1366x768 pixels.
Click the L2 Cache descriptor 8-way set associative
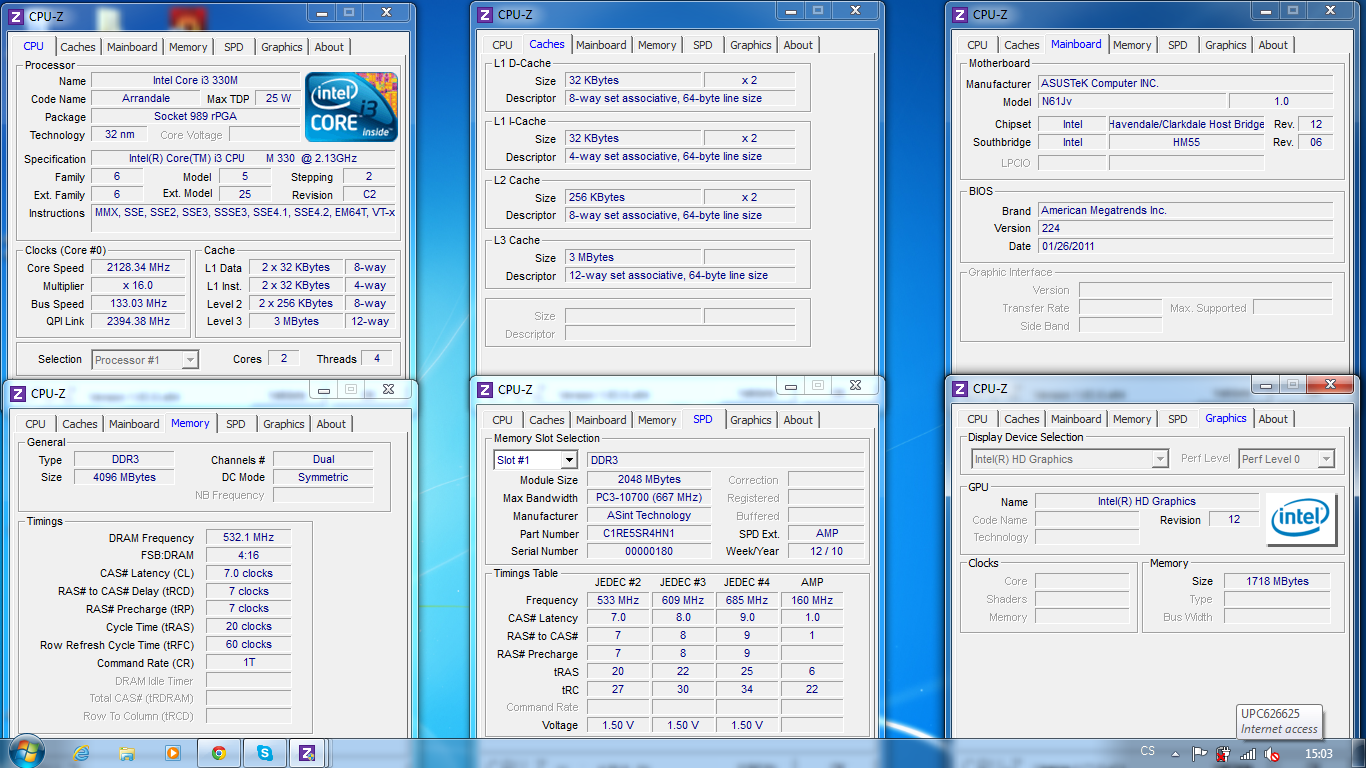tap(680, 215)
